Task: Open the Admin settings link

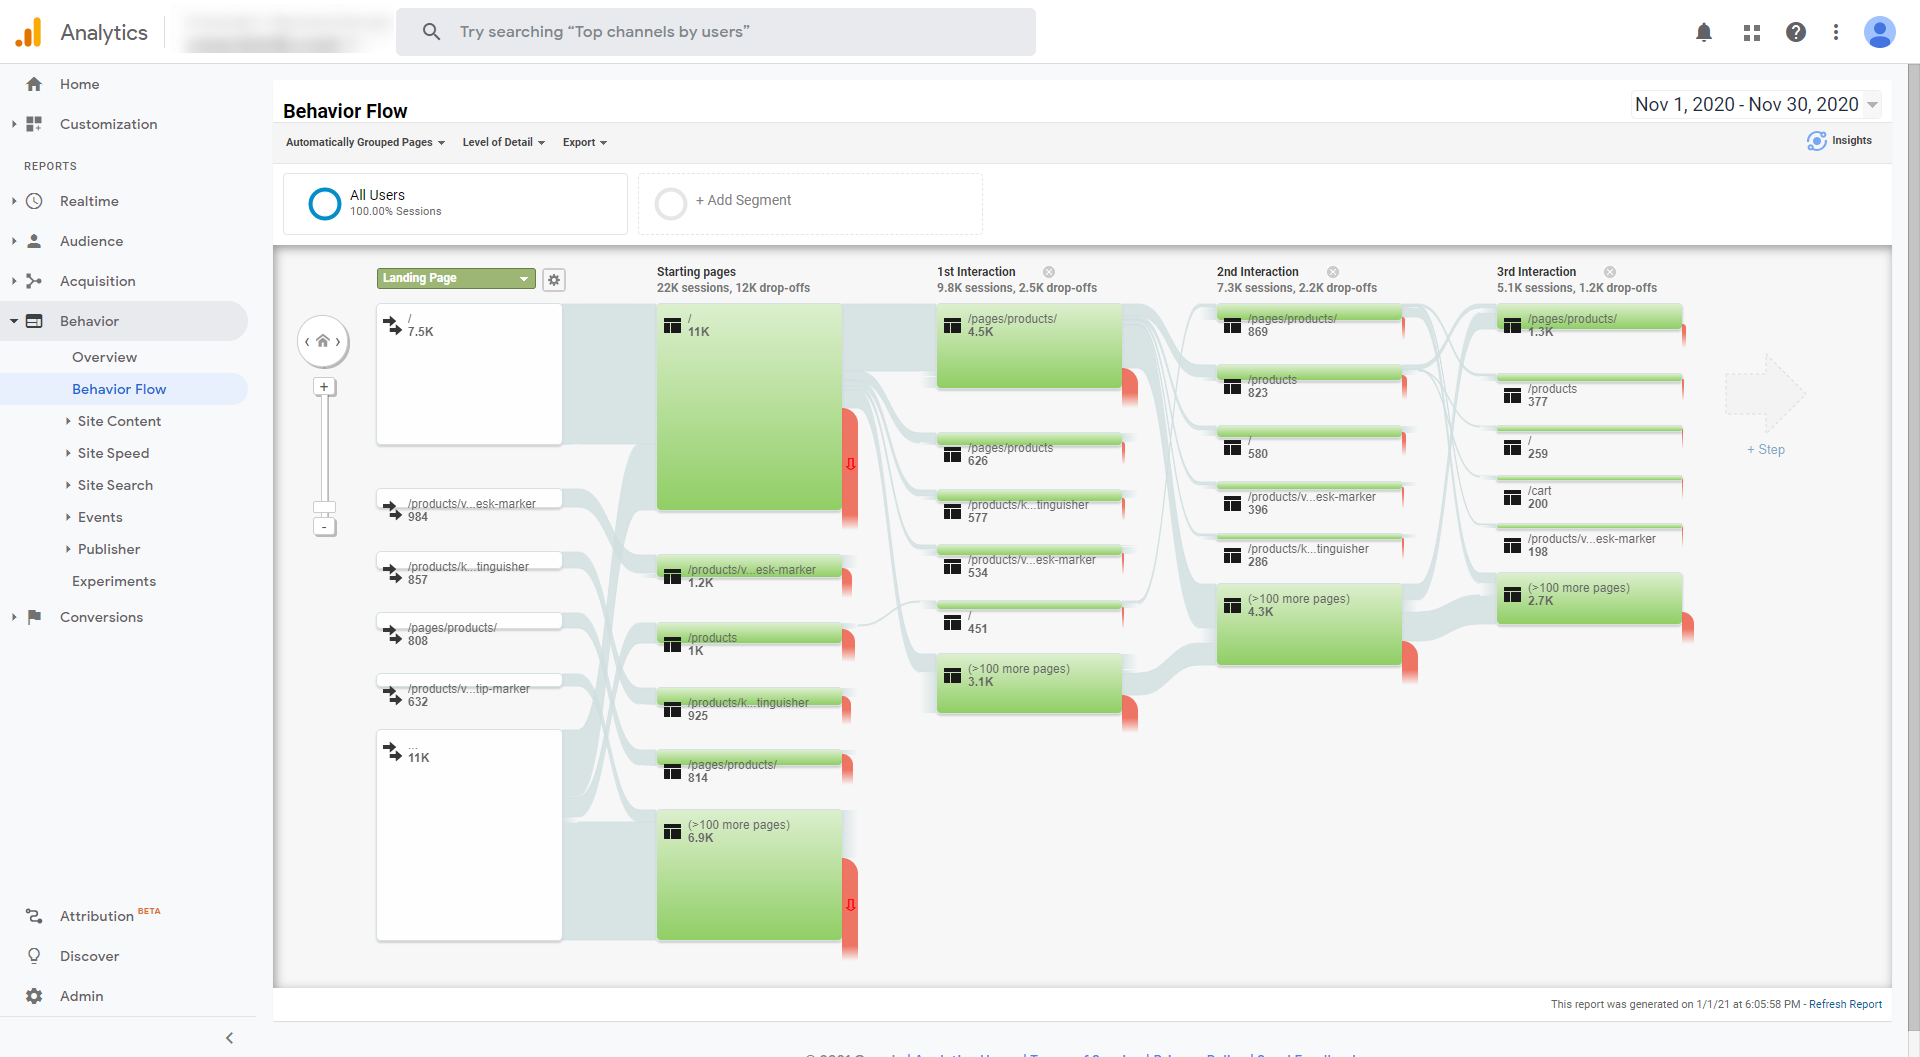Action: click(81, 996)
